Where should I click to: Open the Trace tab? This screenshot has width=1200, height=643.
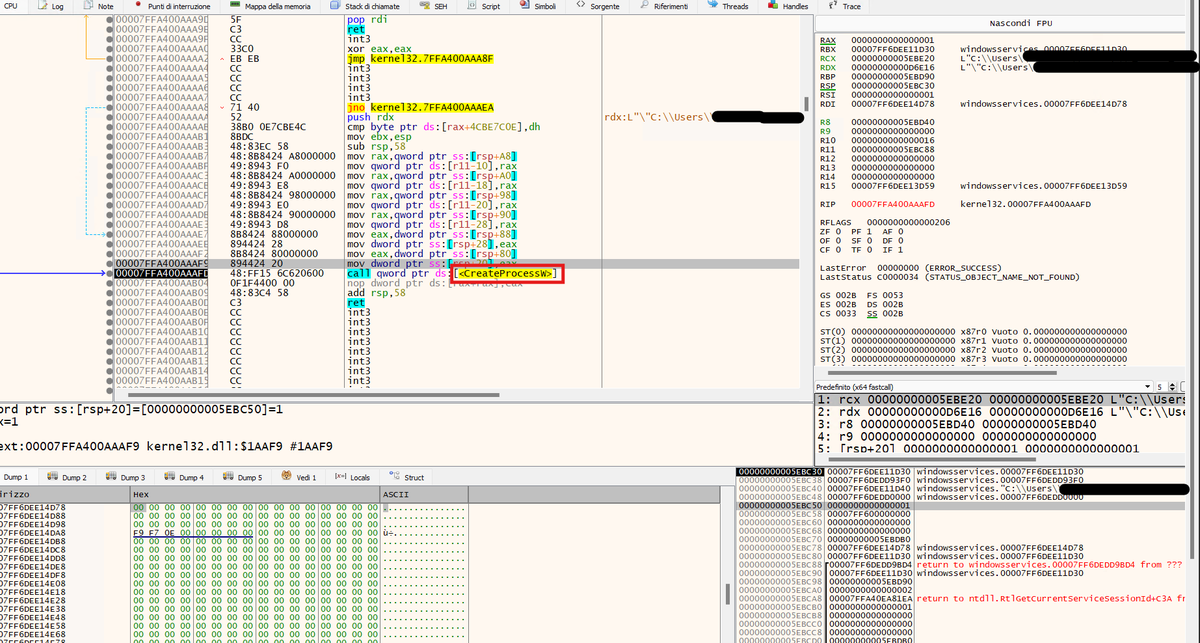844,6
